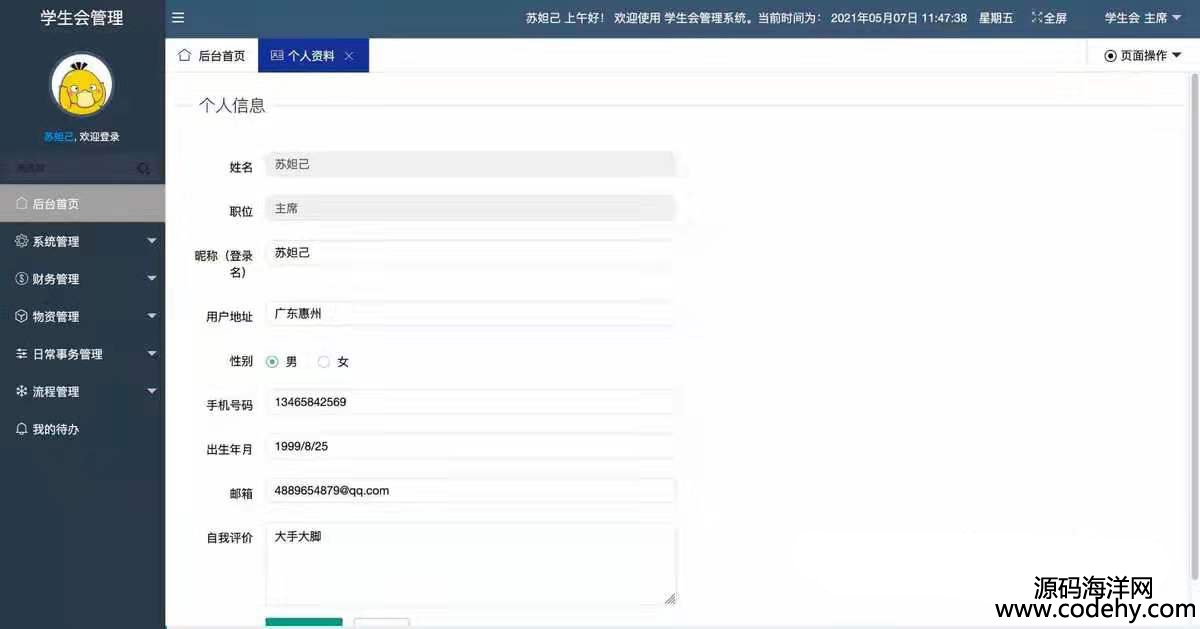Click the 用户地址 field with 广东惠州
Screen dimensions: 1200x629
[470, 314]
